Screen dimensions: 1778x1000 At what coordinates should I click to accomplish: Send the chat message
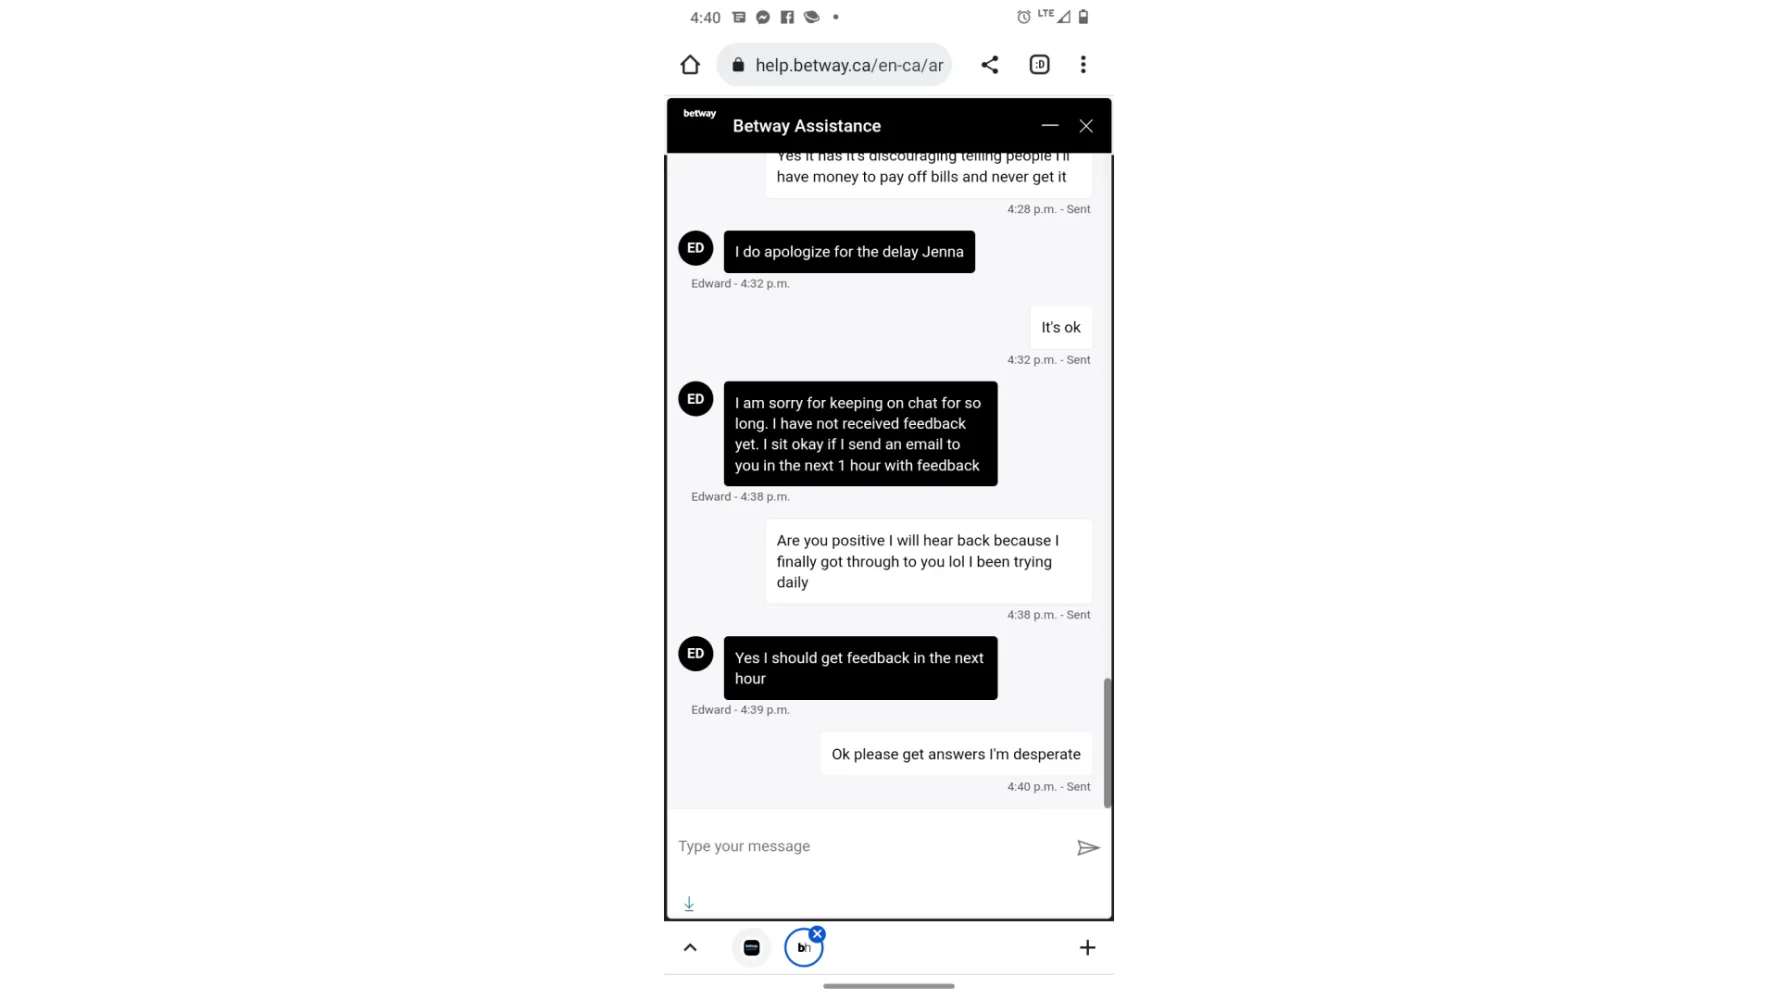pos(1088,848)
